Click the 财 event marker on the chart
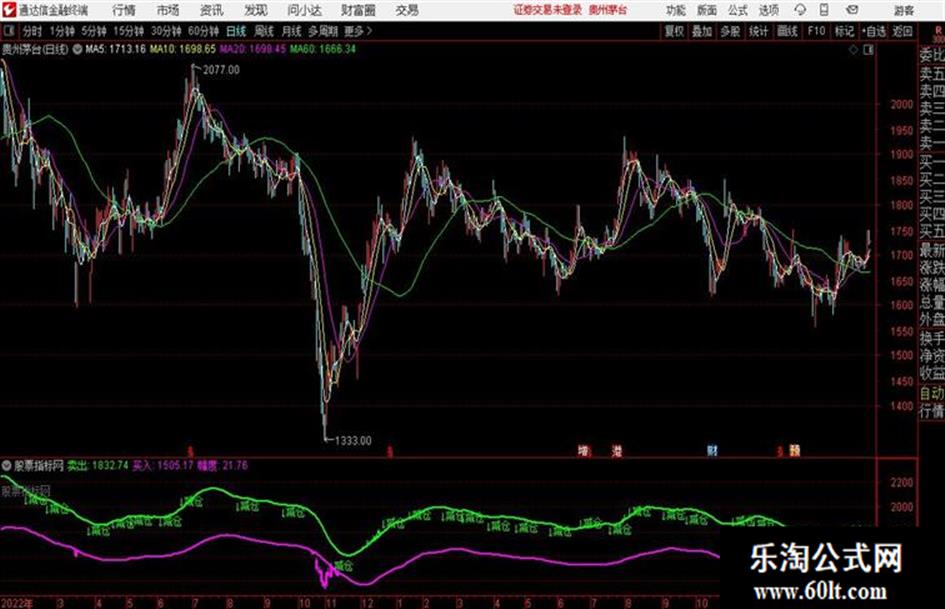This screenshot has width=945, height=609. click(x=712, y=450)
